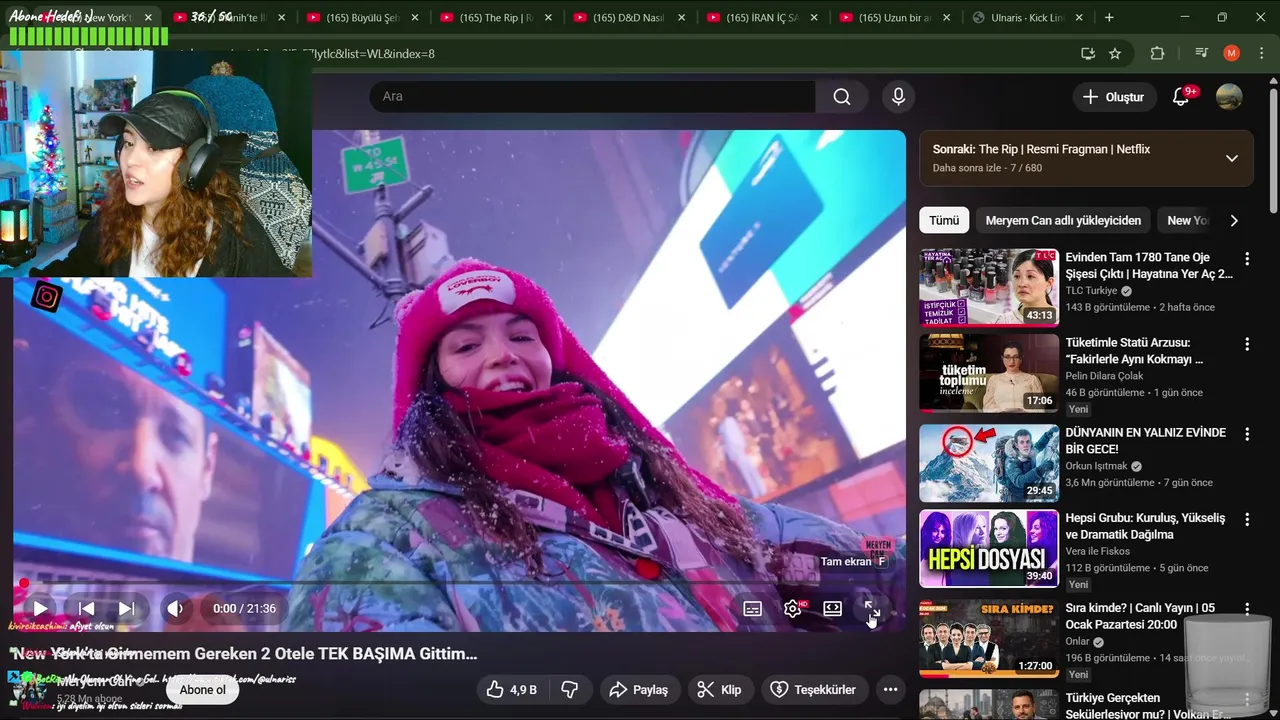
Task: Visit Vera ile Fiskos channel name
Action: tap(1098, 551)
